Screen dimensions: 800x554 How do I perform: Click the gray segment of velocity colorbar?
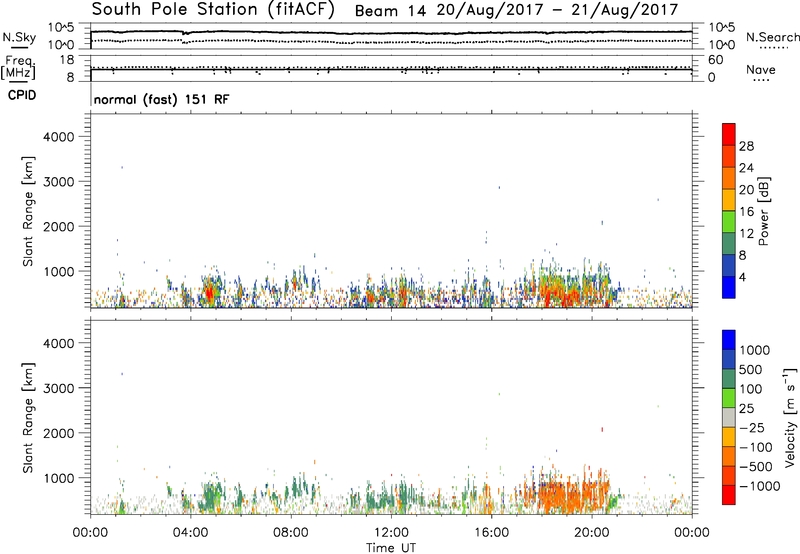coord(729,417)
